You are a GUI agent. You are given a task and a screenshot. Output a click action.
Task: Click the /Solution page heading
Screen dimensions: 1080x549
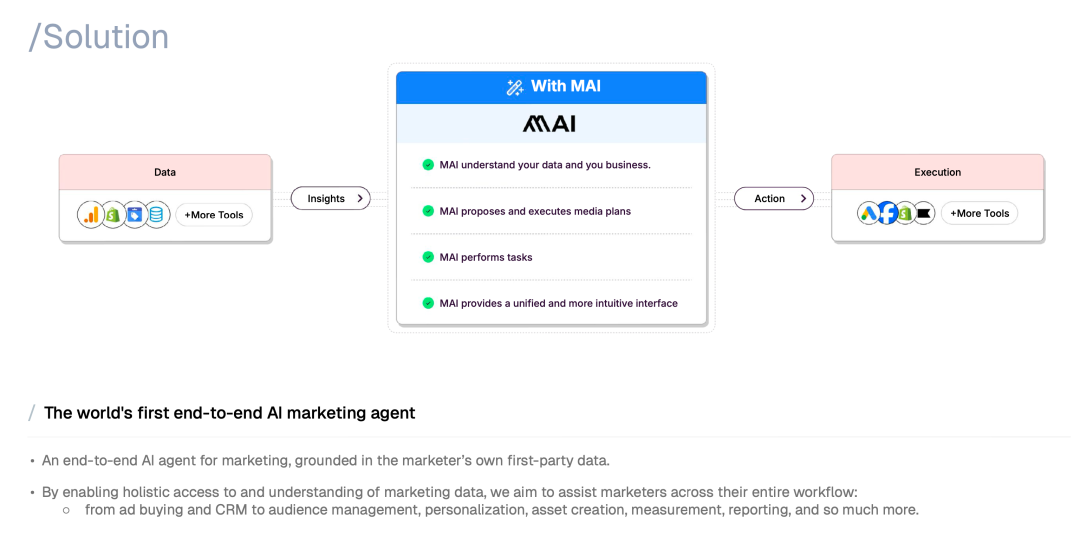tap(99, 37)
